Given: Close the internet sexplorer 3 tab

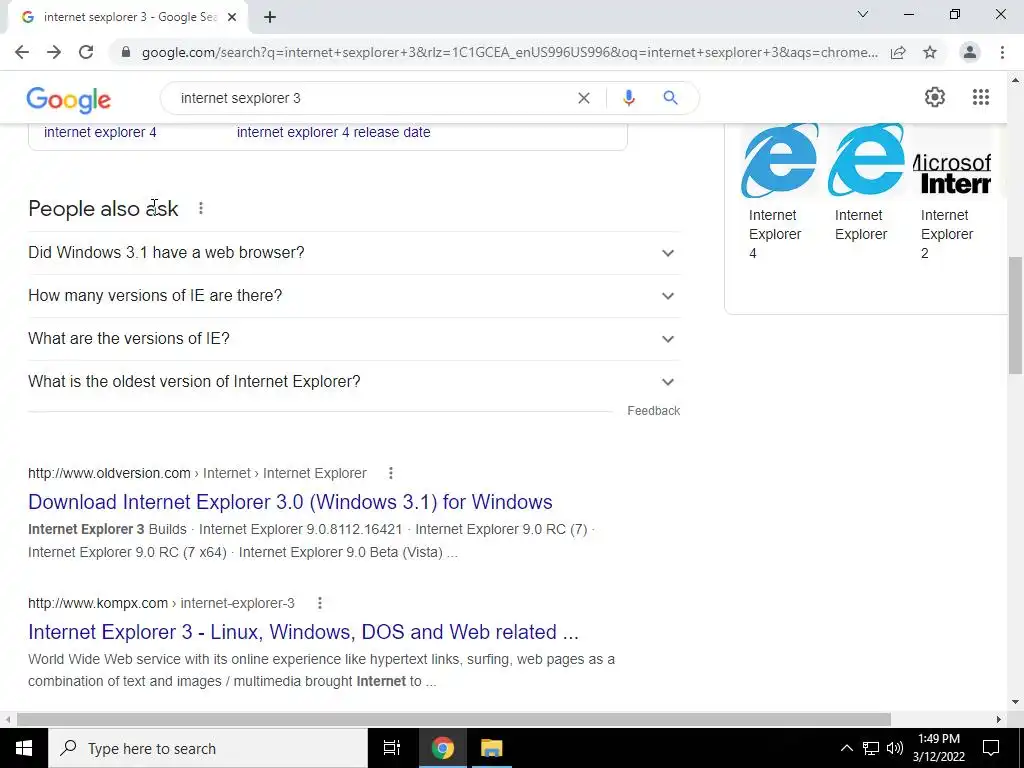Looking at the screenshot, I should [232, 17].
